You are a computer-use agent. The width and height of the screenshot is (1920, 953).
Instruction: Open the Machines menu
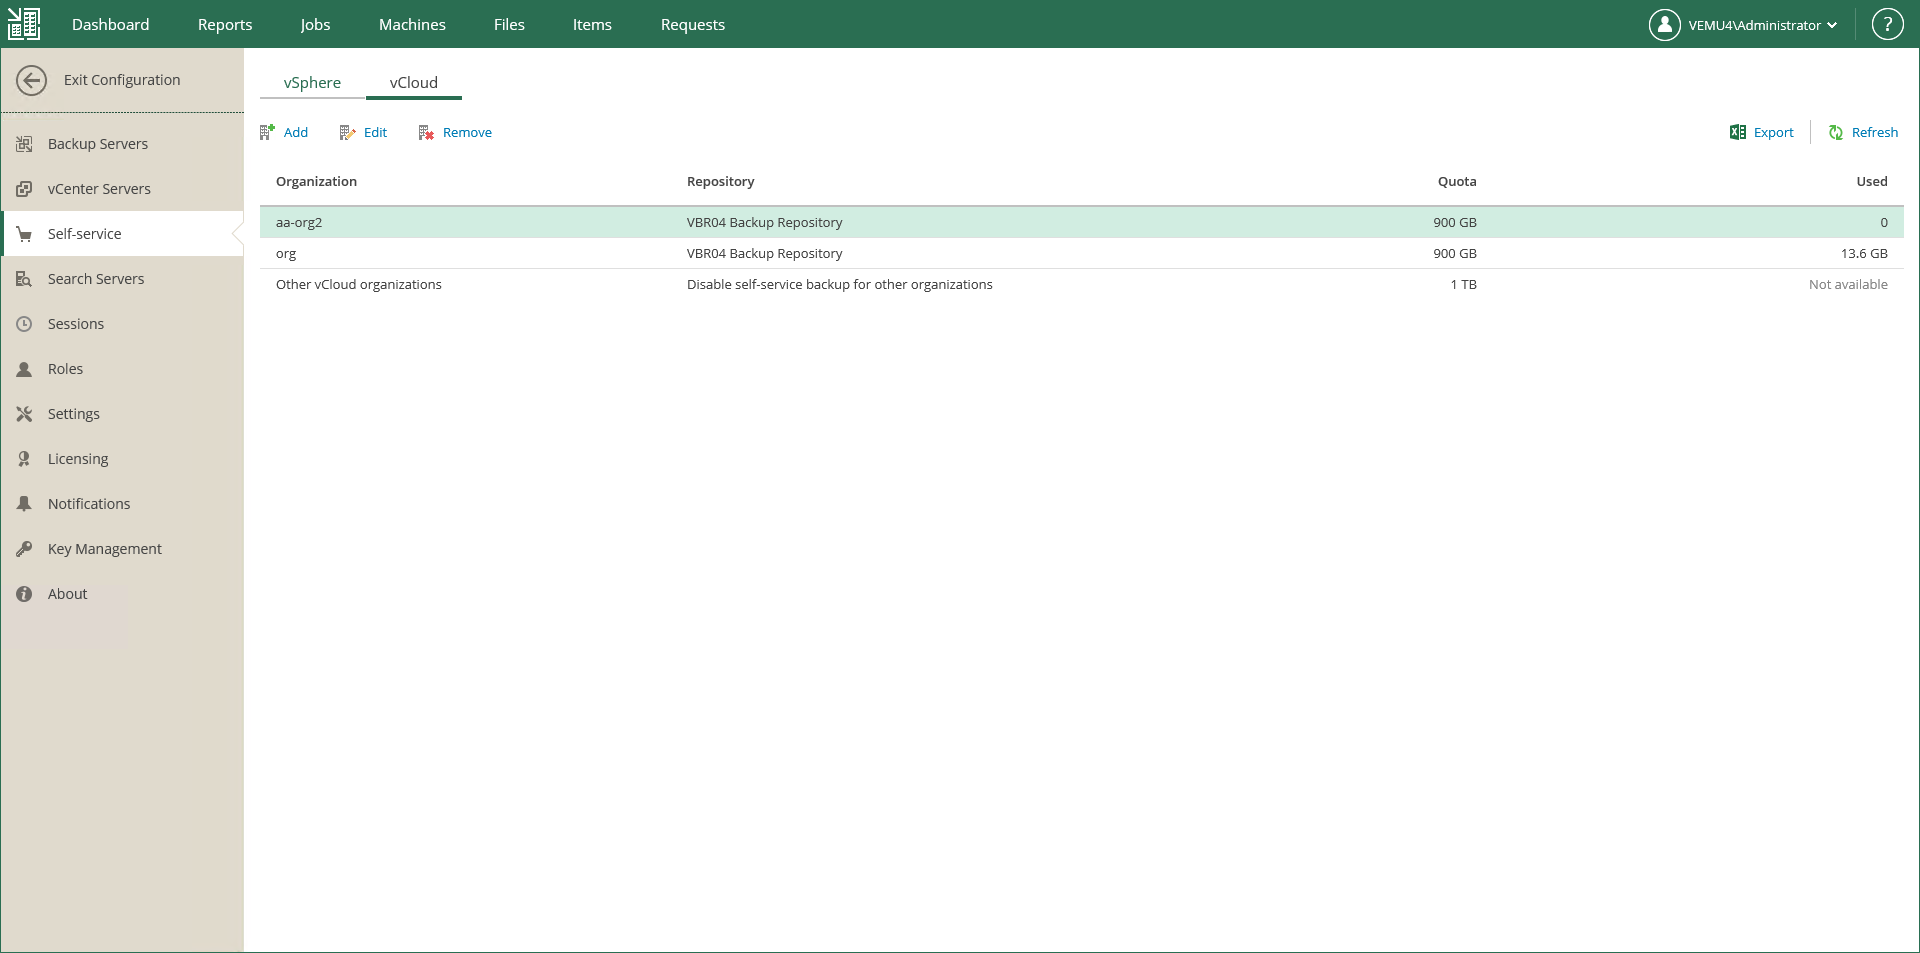(x=412, y=25)
